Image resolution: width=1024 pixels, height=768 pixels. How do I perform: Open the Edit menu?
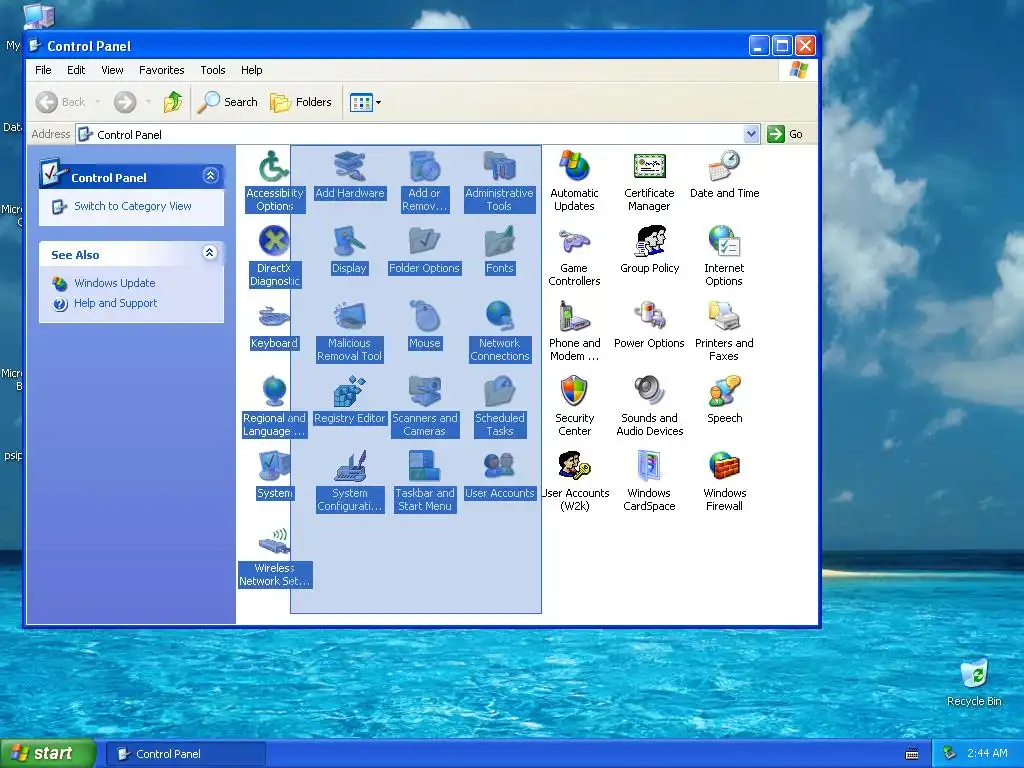point(76,70)
